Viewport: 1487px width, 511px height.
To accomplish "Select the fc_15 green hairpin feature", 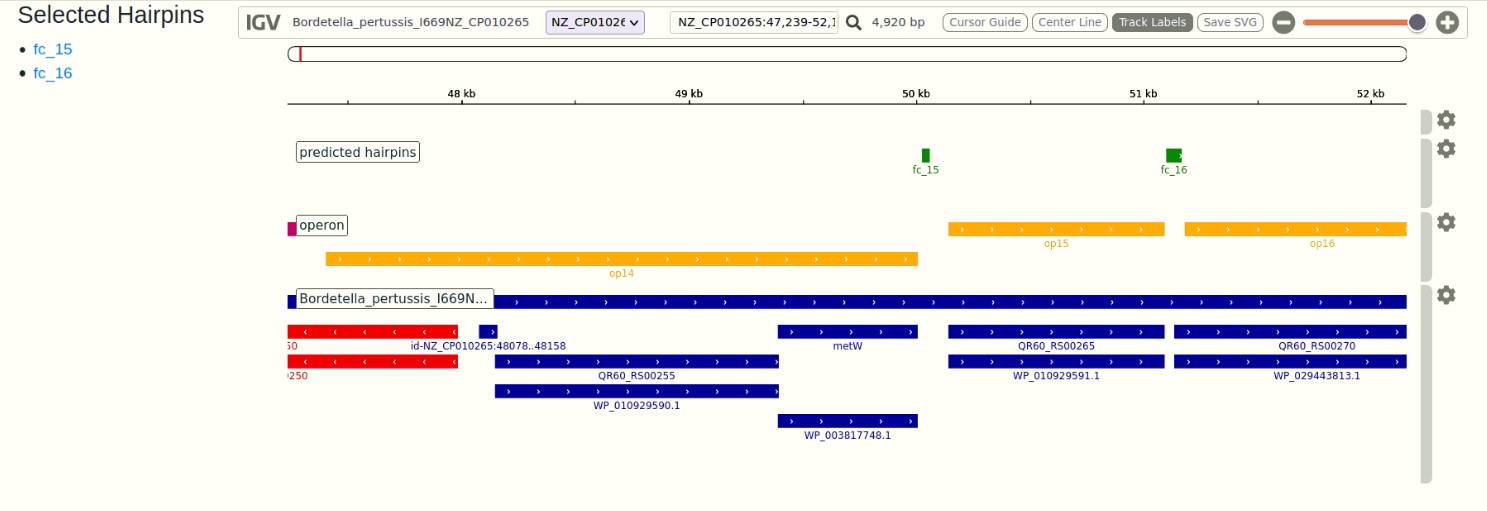I will point(926,155).
